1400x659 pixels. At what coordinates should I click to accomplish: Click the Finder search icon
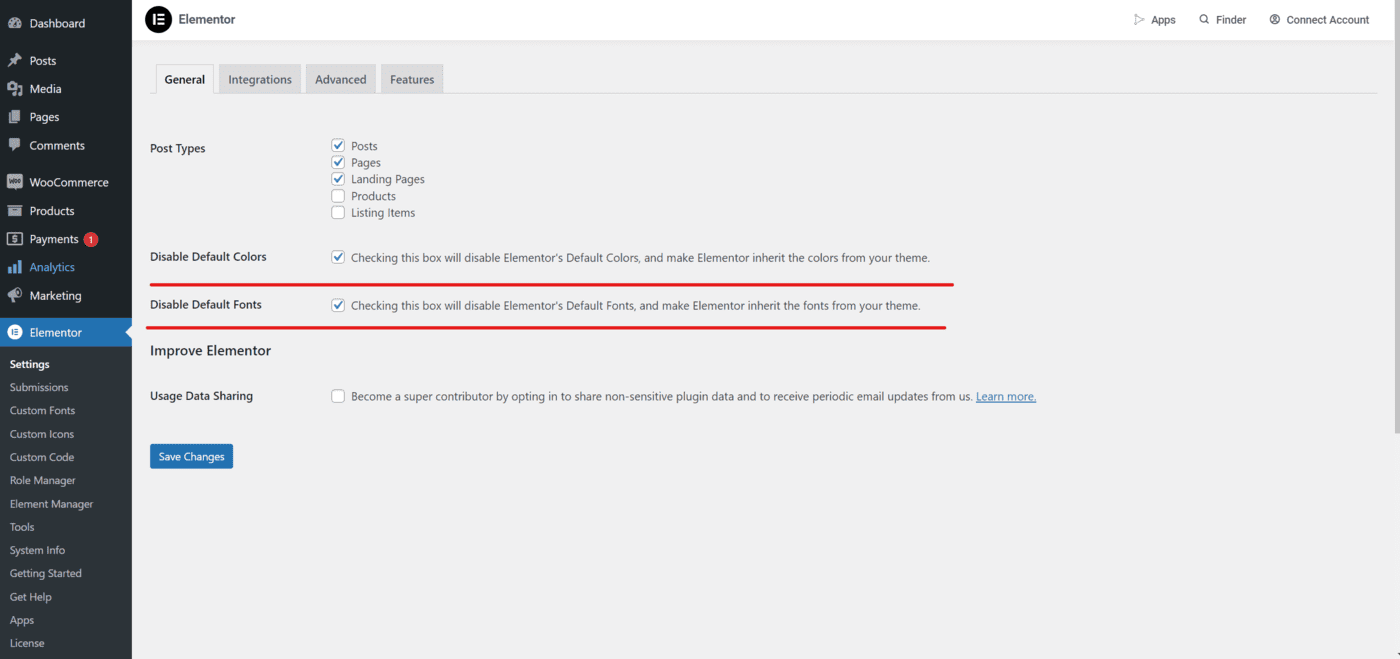1204,20
